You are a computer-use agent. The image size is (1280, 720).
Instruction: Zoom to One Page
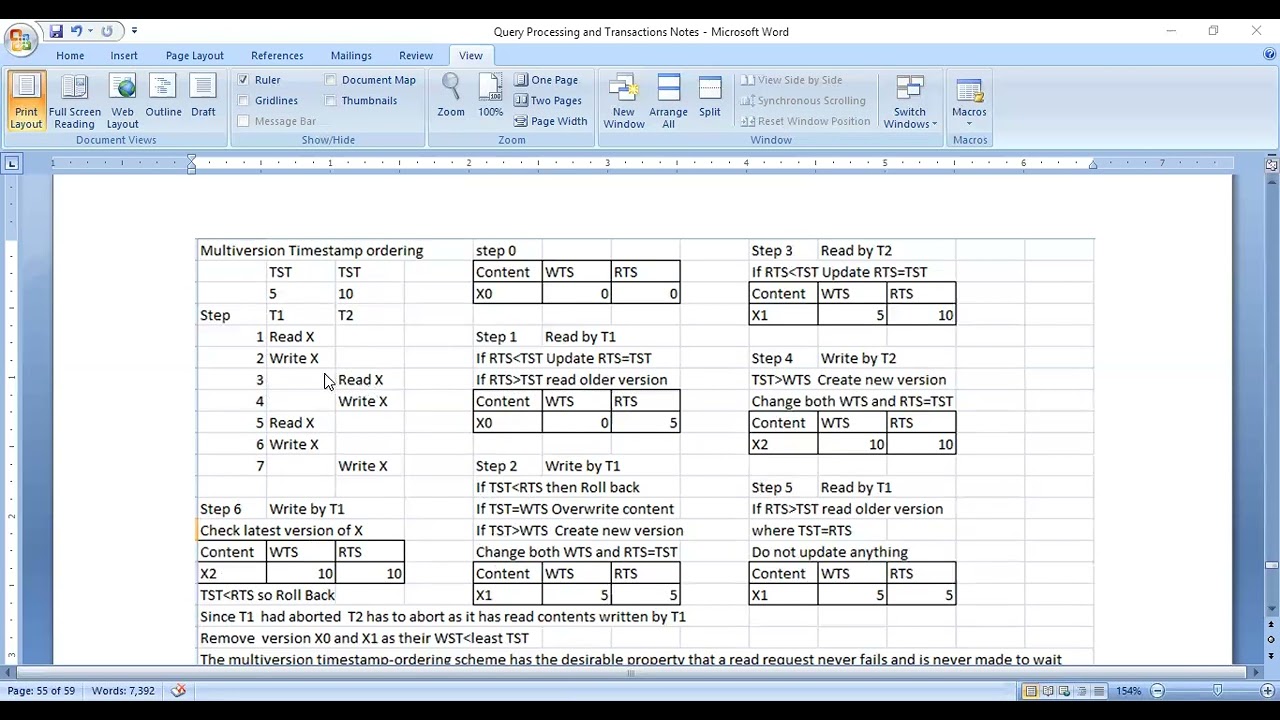tap(546, 80)
